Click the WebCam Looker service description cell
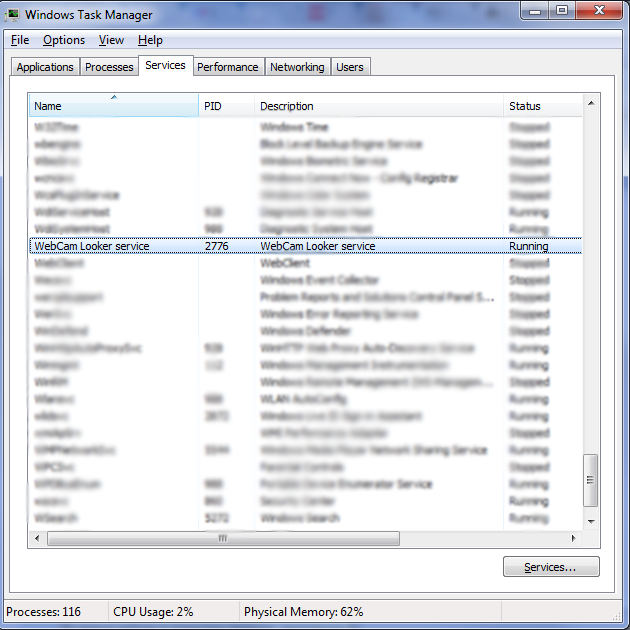Image resolution: width=630 pixels, height=630 pixels. [318, 246]
